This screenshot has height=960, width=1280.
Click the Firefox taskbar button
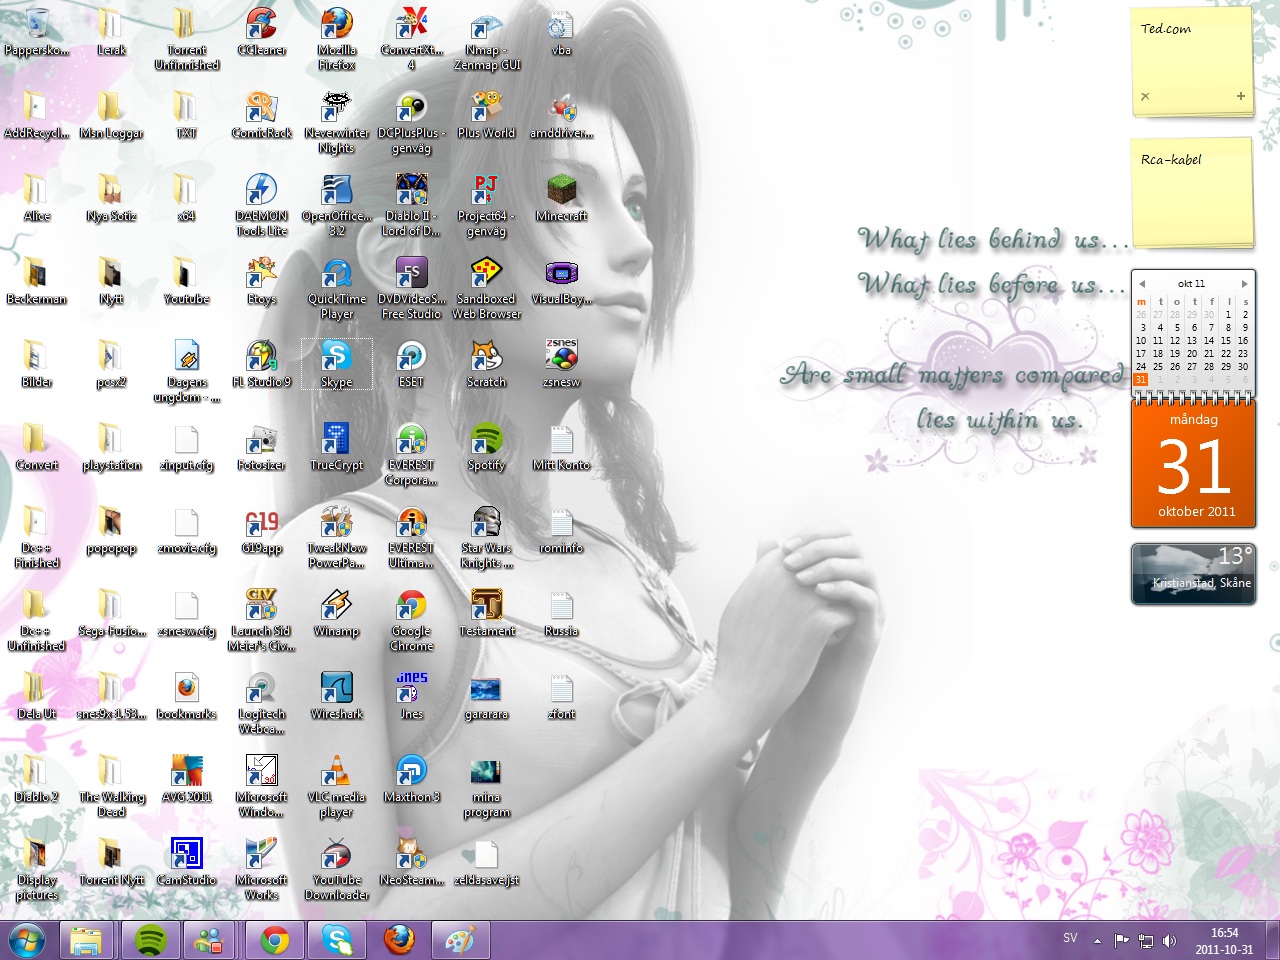(399, 940)
